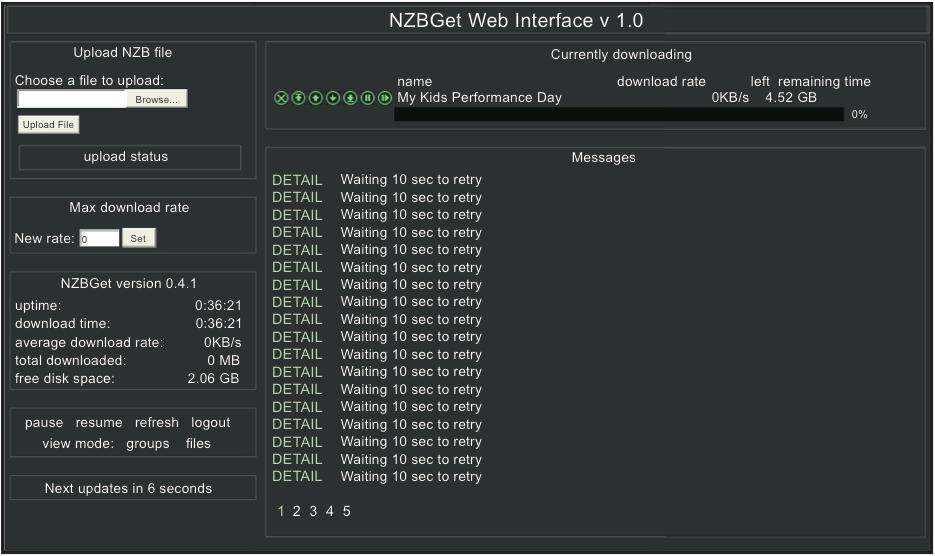Click the file path upload text field
This screenshot has height=556, width=935.
coord(72,99)
